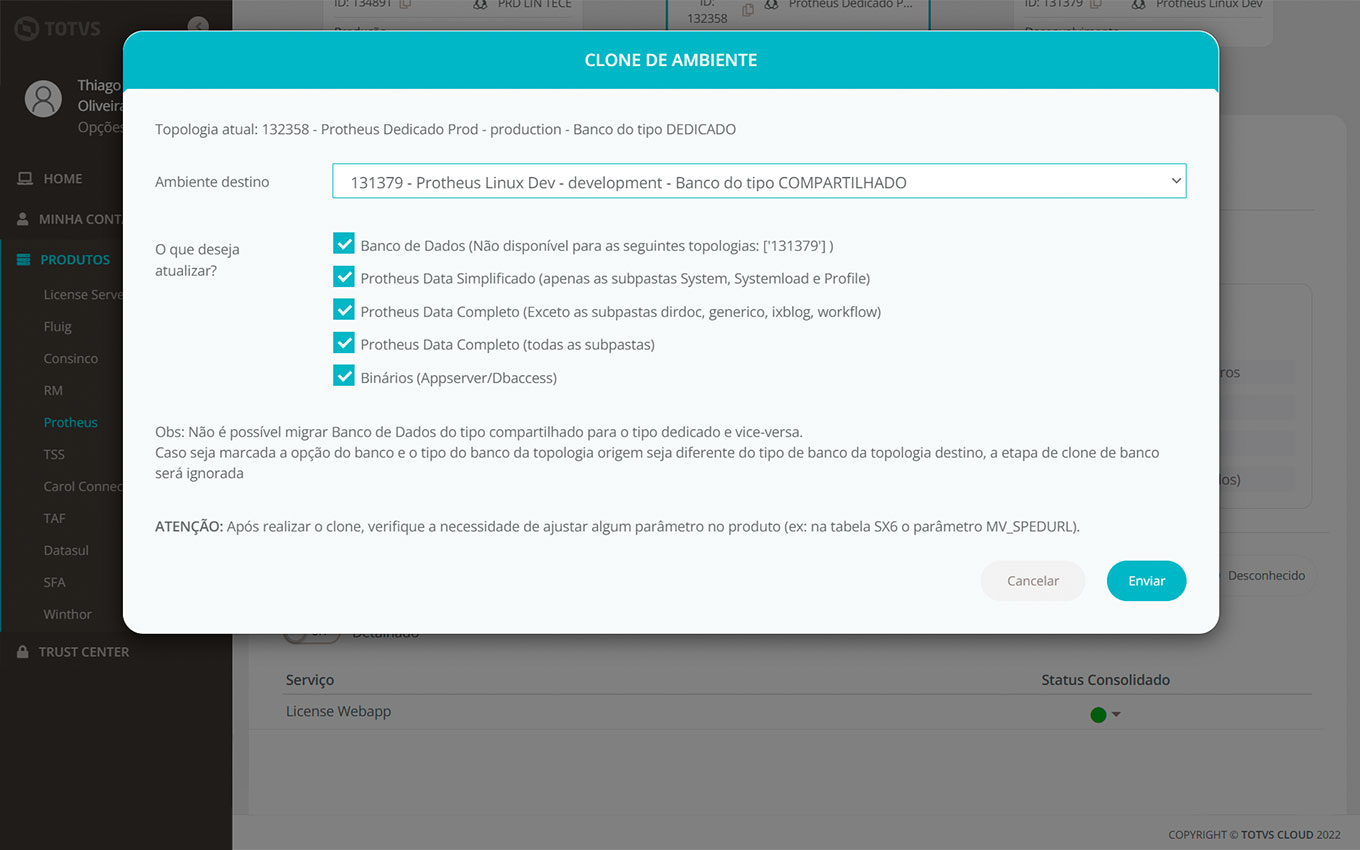Screen dimensions: 1360x850
Task: Copy environment ID 132358 icon
Action: point(748,10)
